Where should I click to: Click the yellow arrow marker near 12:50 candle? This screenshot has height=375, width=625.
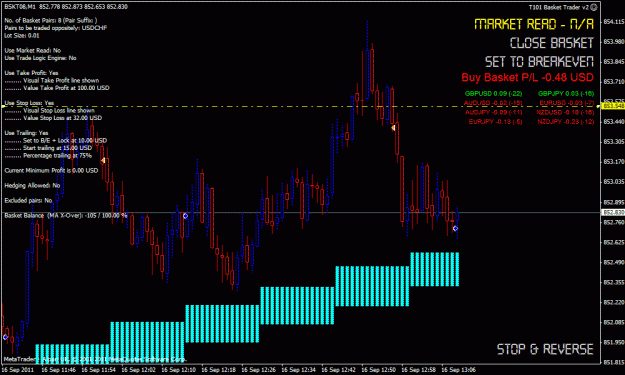coord(393,128)
